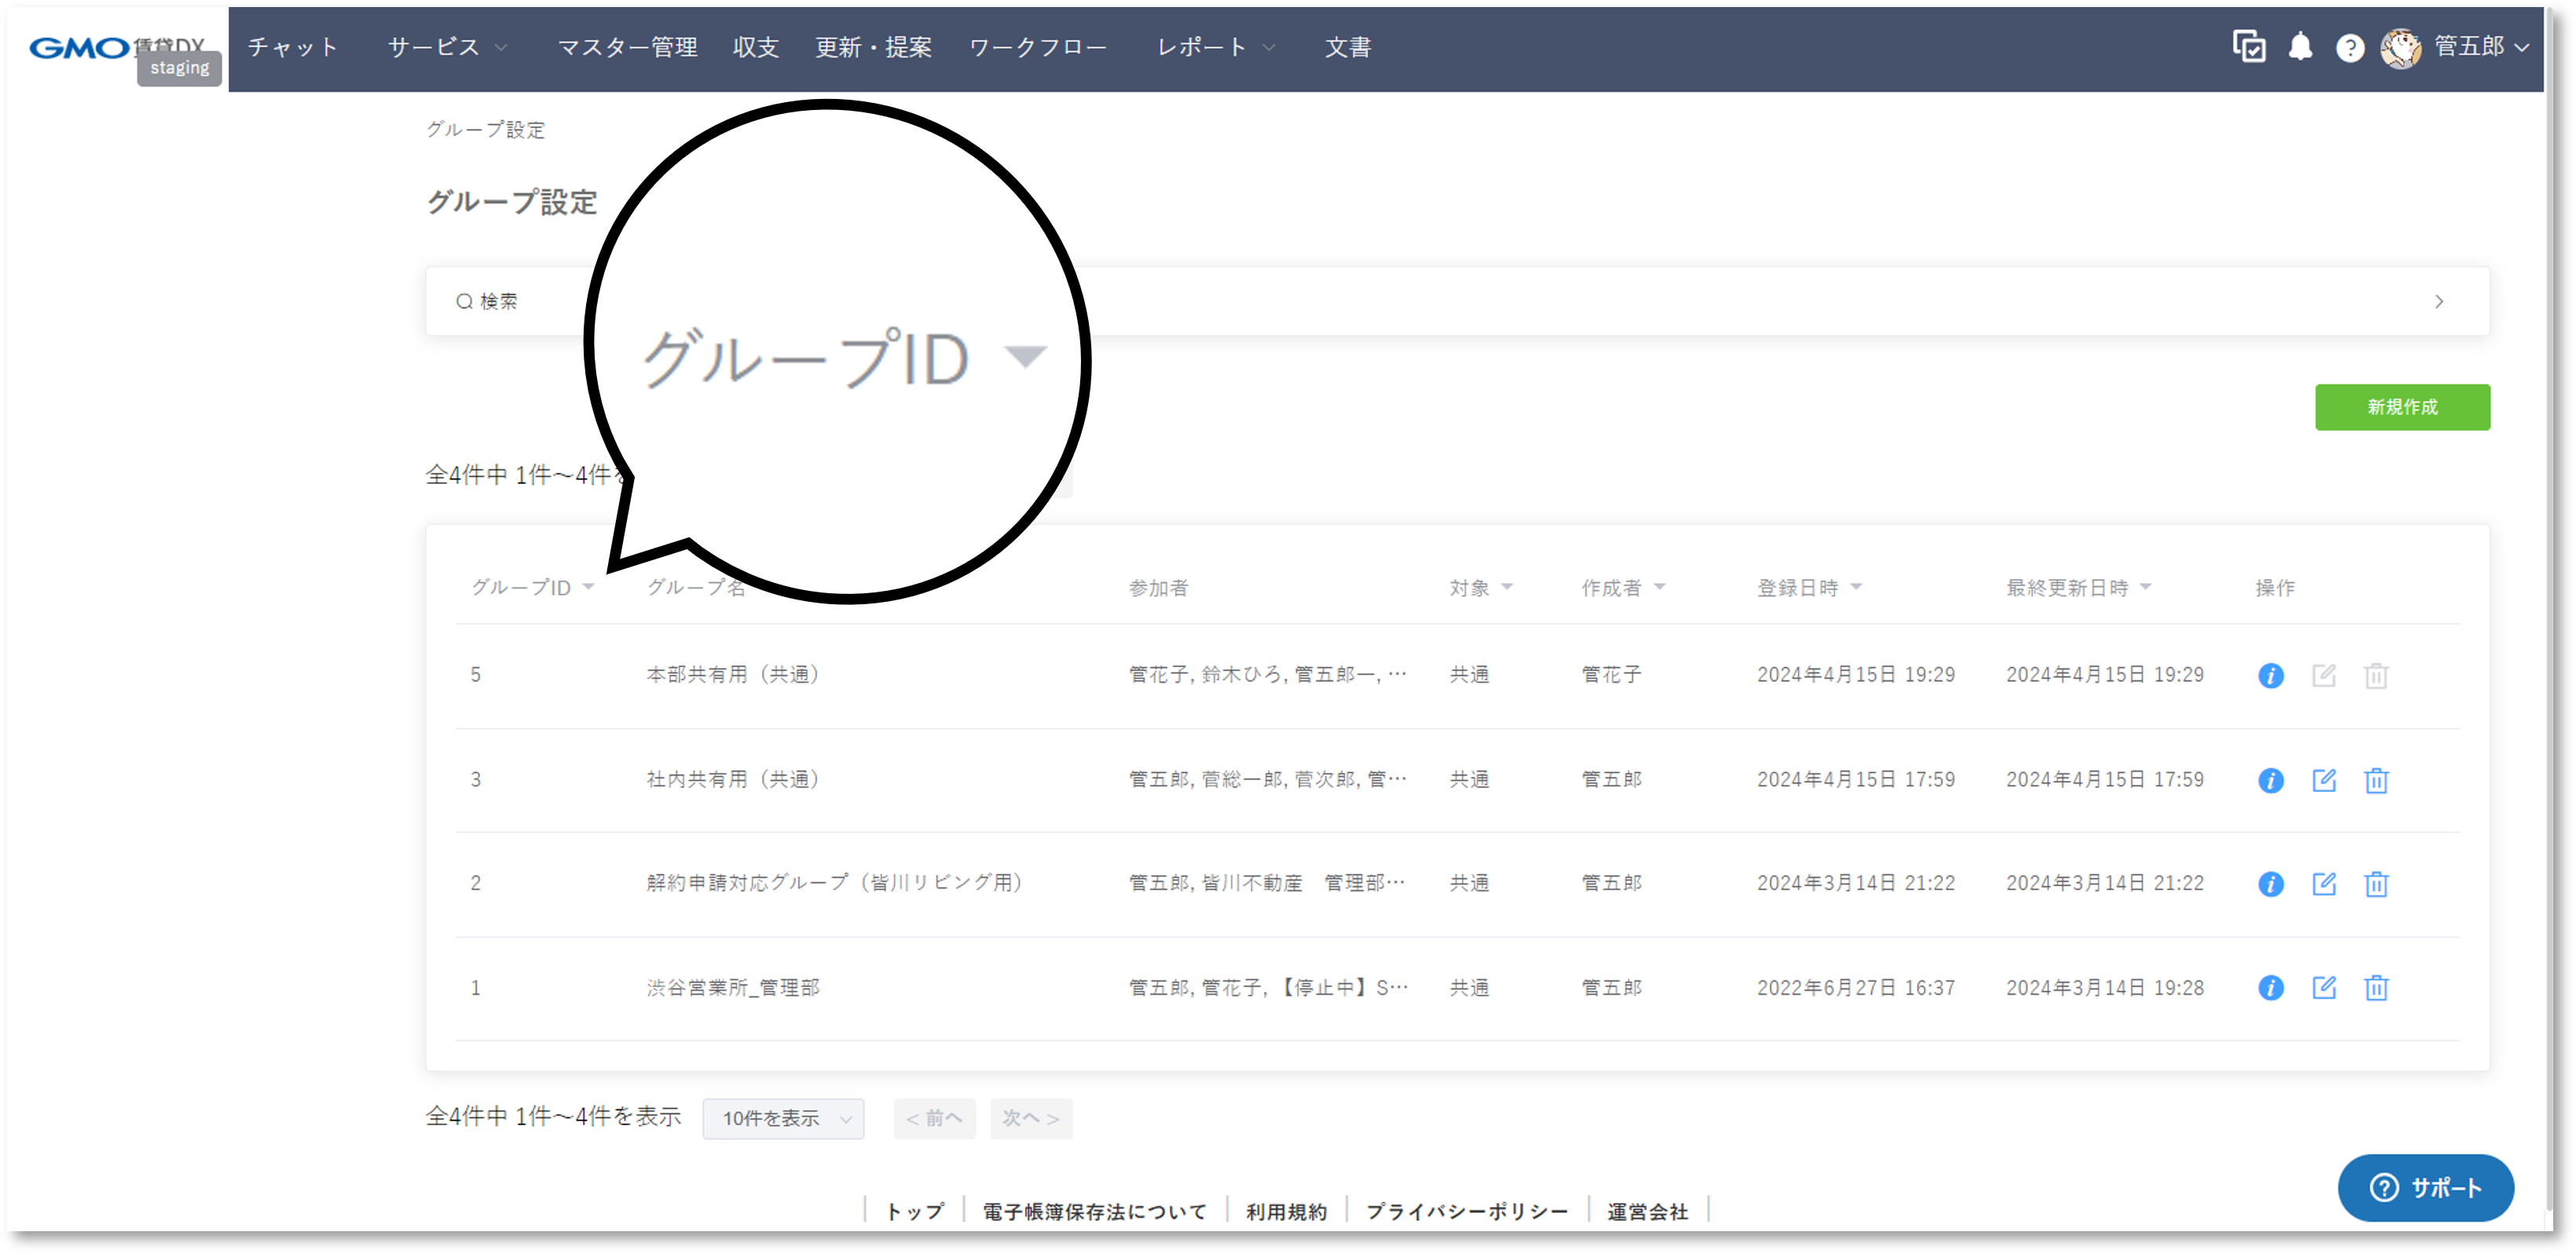Delete the 解約申請対応グループ row
This screenshot has height=1254, width=2576.
[x=2377, y=883]
